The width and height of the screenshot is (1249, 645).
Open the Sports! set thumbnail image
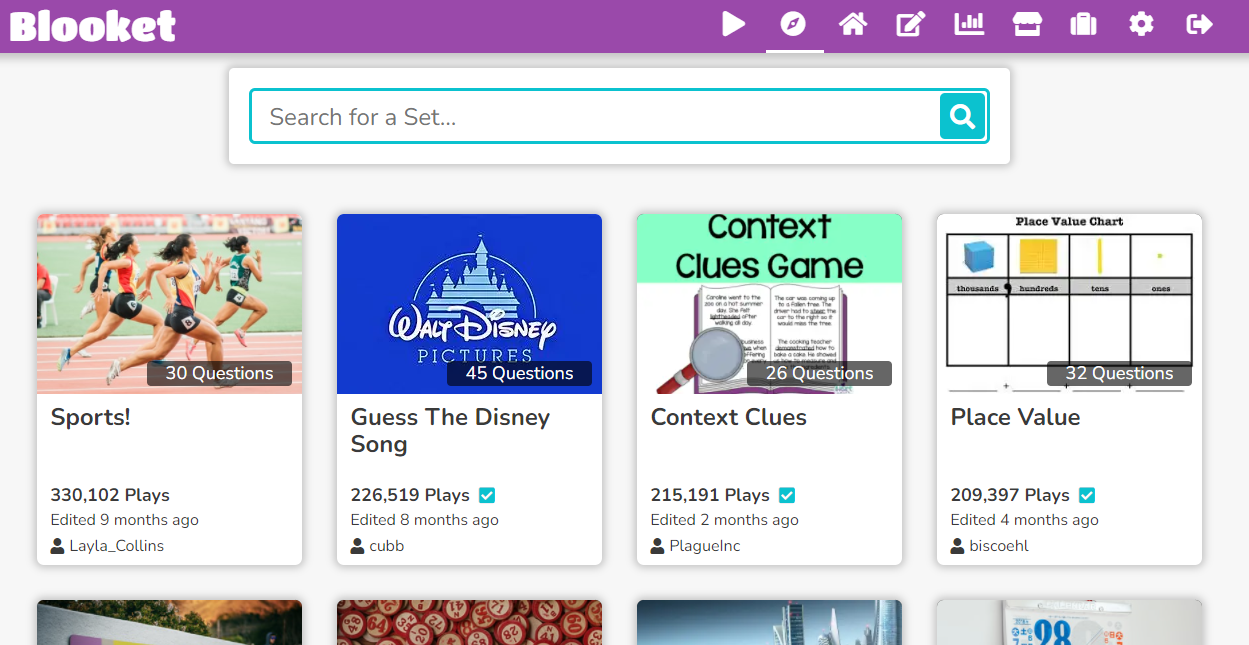click(x=169, y=303)
